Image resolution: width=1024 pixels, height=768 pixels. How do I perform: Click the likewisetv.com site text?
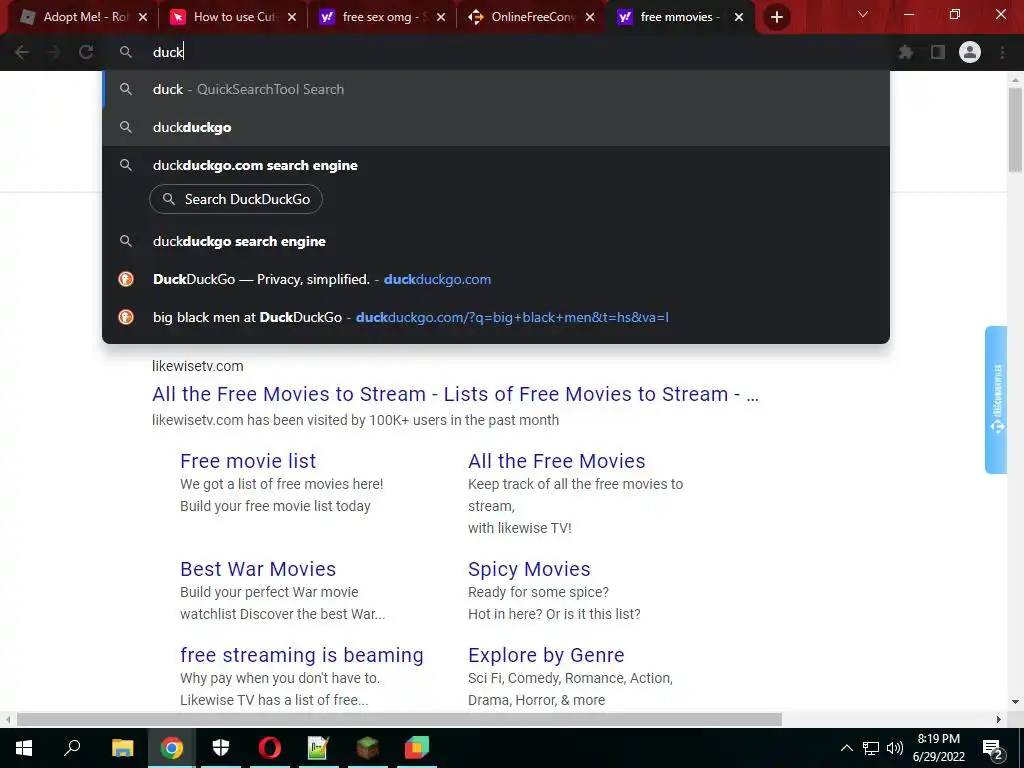point(198,366)
